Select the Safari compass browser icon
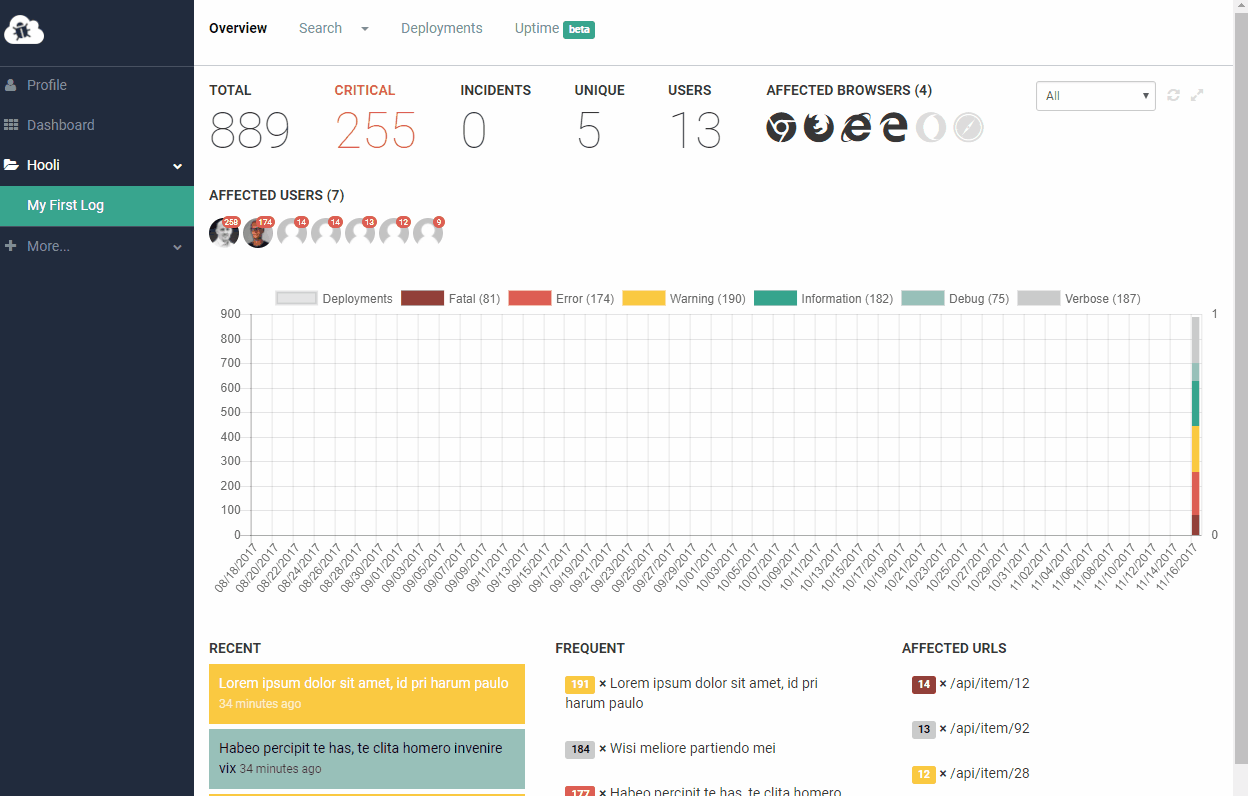Image resolution: width=1248 pixels, height=796 pixels. point(968,127)
